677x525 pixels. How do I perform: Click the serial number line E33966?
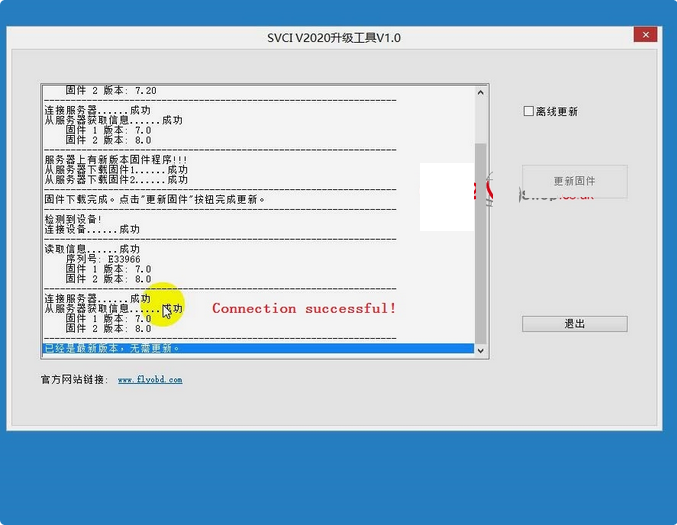click(x=103, y=259)
